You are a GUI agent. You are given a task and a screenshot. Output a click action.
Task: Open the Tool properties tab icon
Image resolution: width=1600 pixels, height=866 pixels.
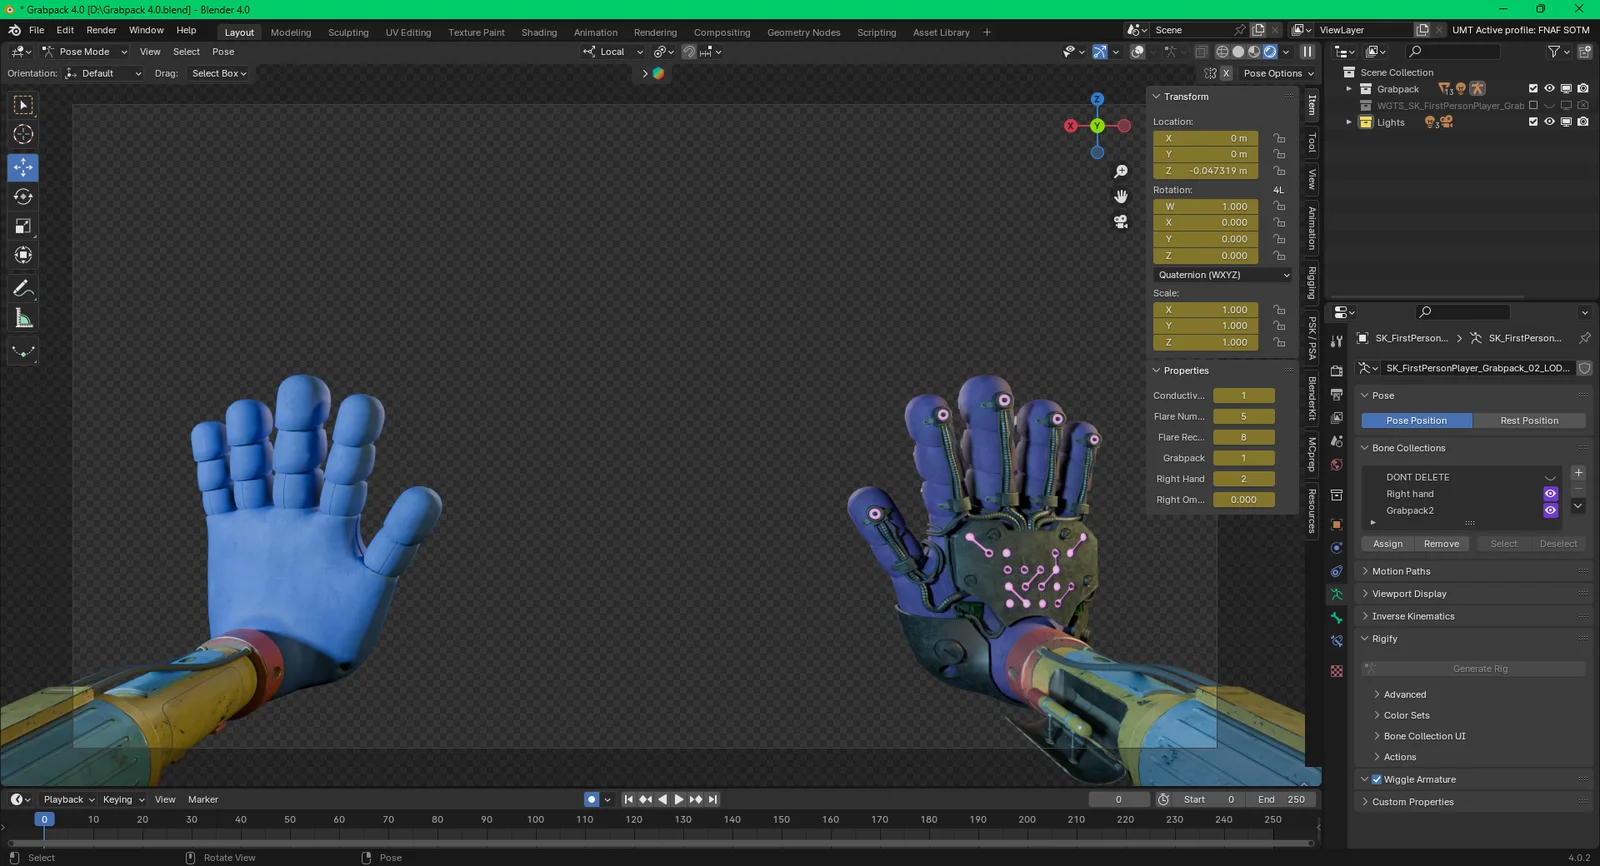tap(1337, 342)
